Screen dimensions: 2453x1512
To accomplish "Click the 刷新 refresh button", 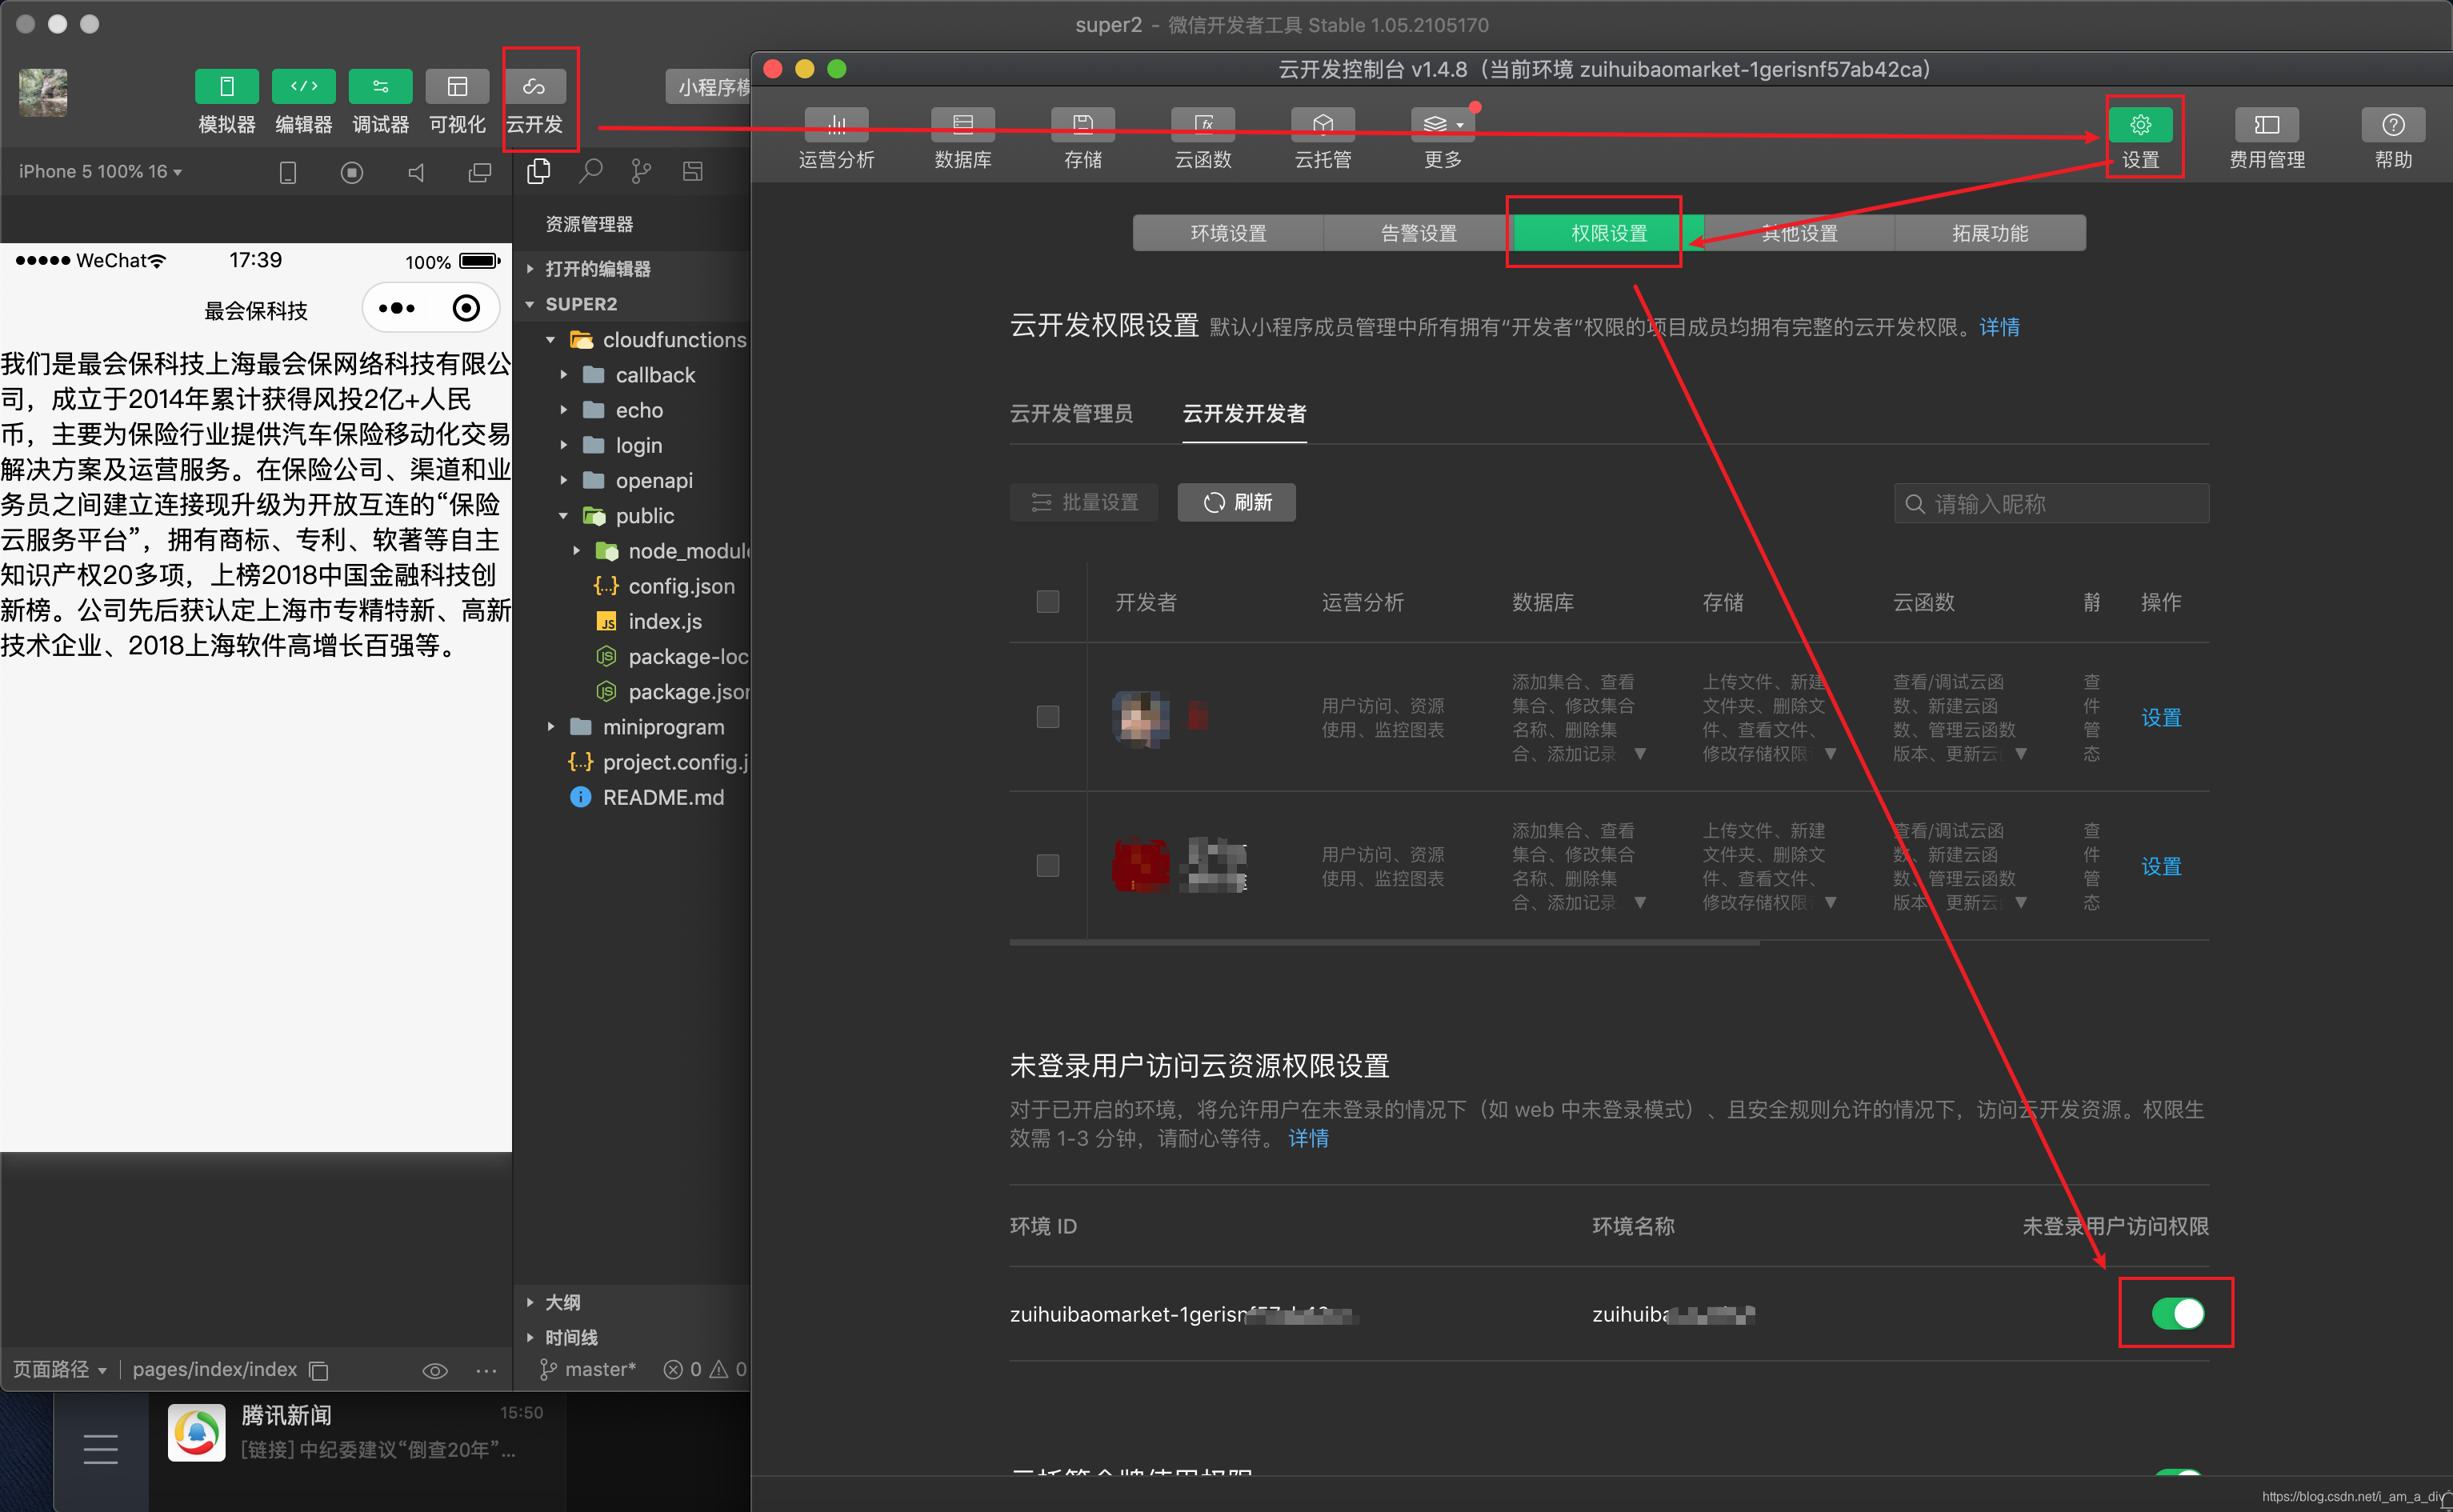I will click(1236, 502).
